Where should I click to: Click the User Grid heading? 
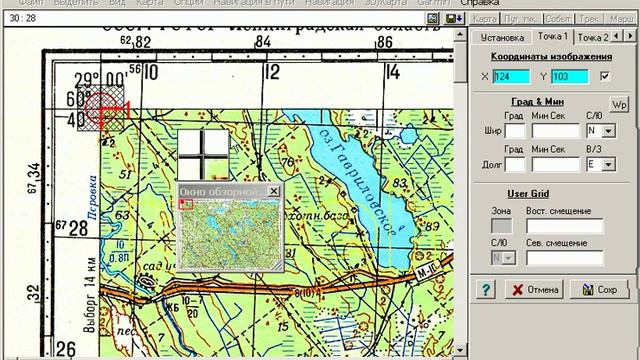click(528, 193)
